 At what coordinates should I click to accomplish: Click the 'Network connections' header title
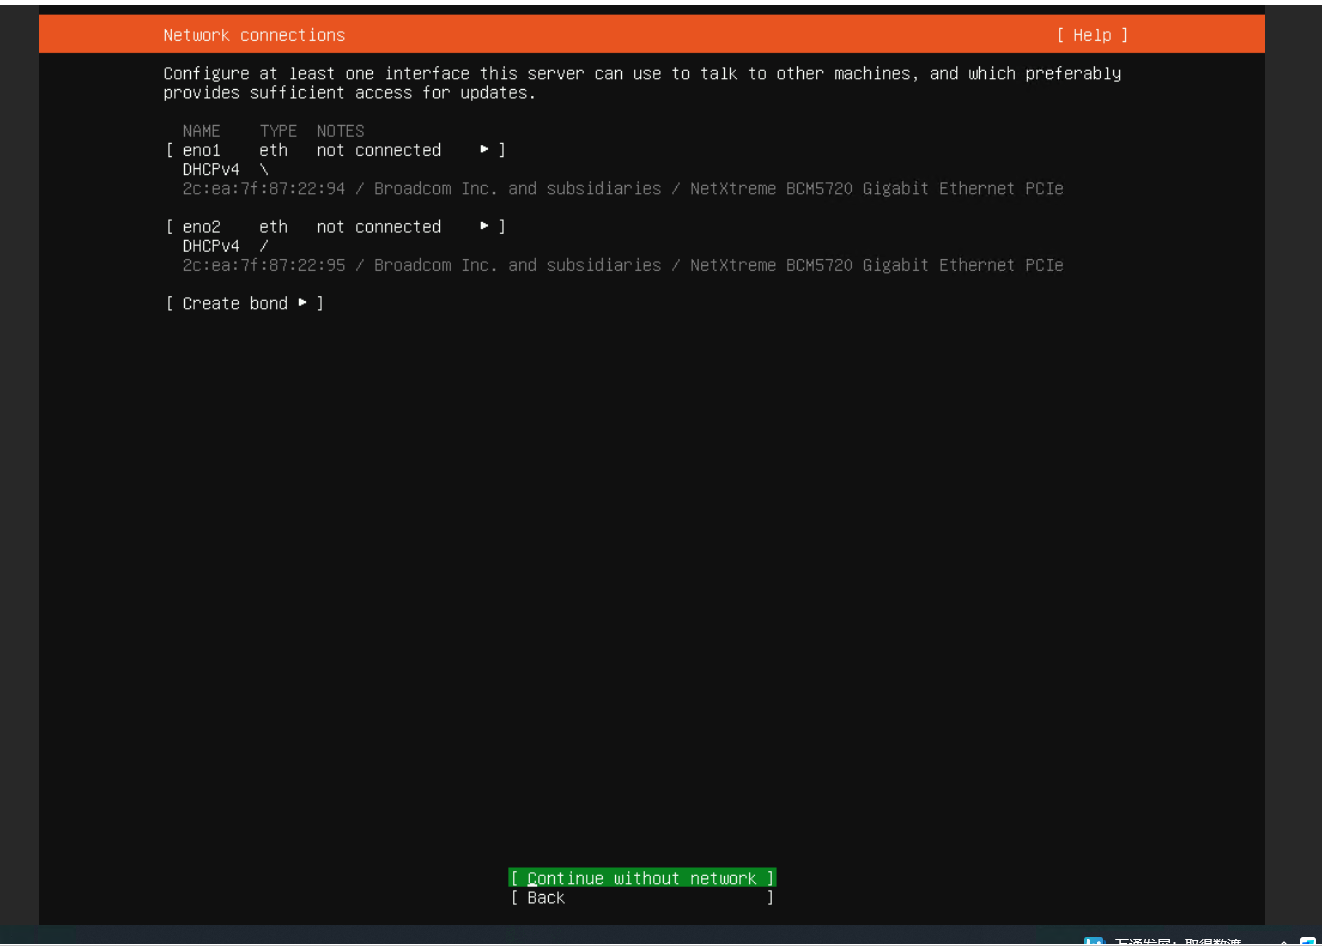[x=254, y=35]
